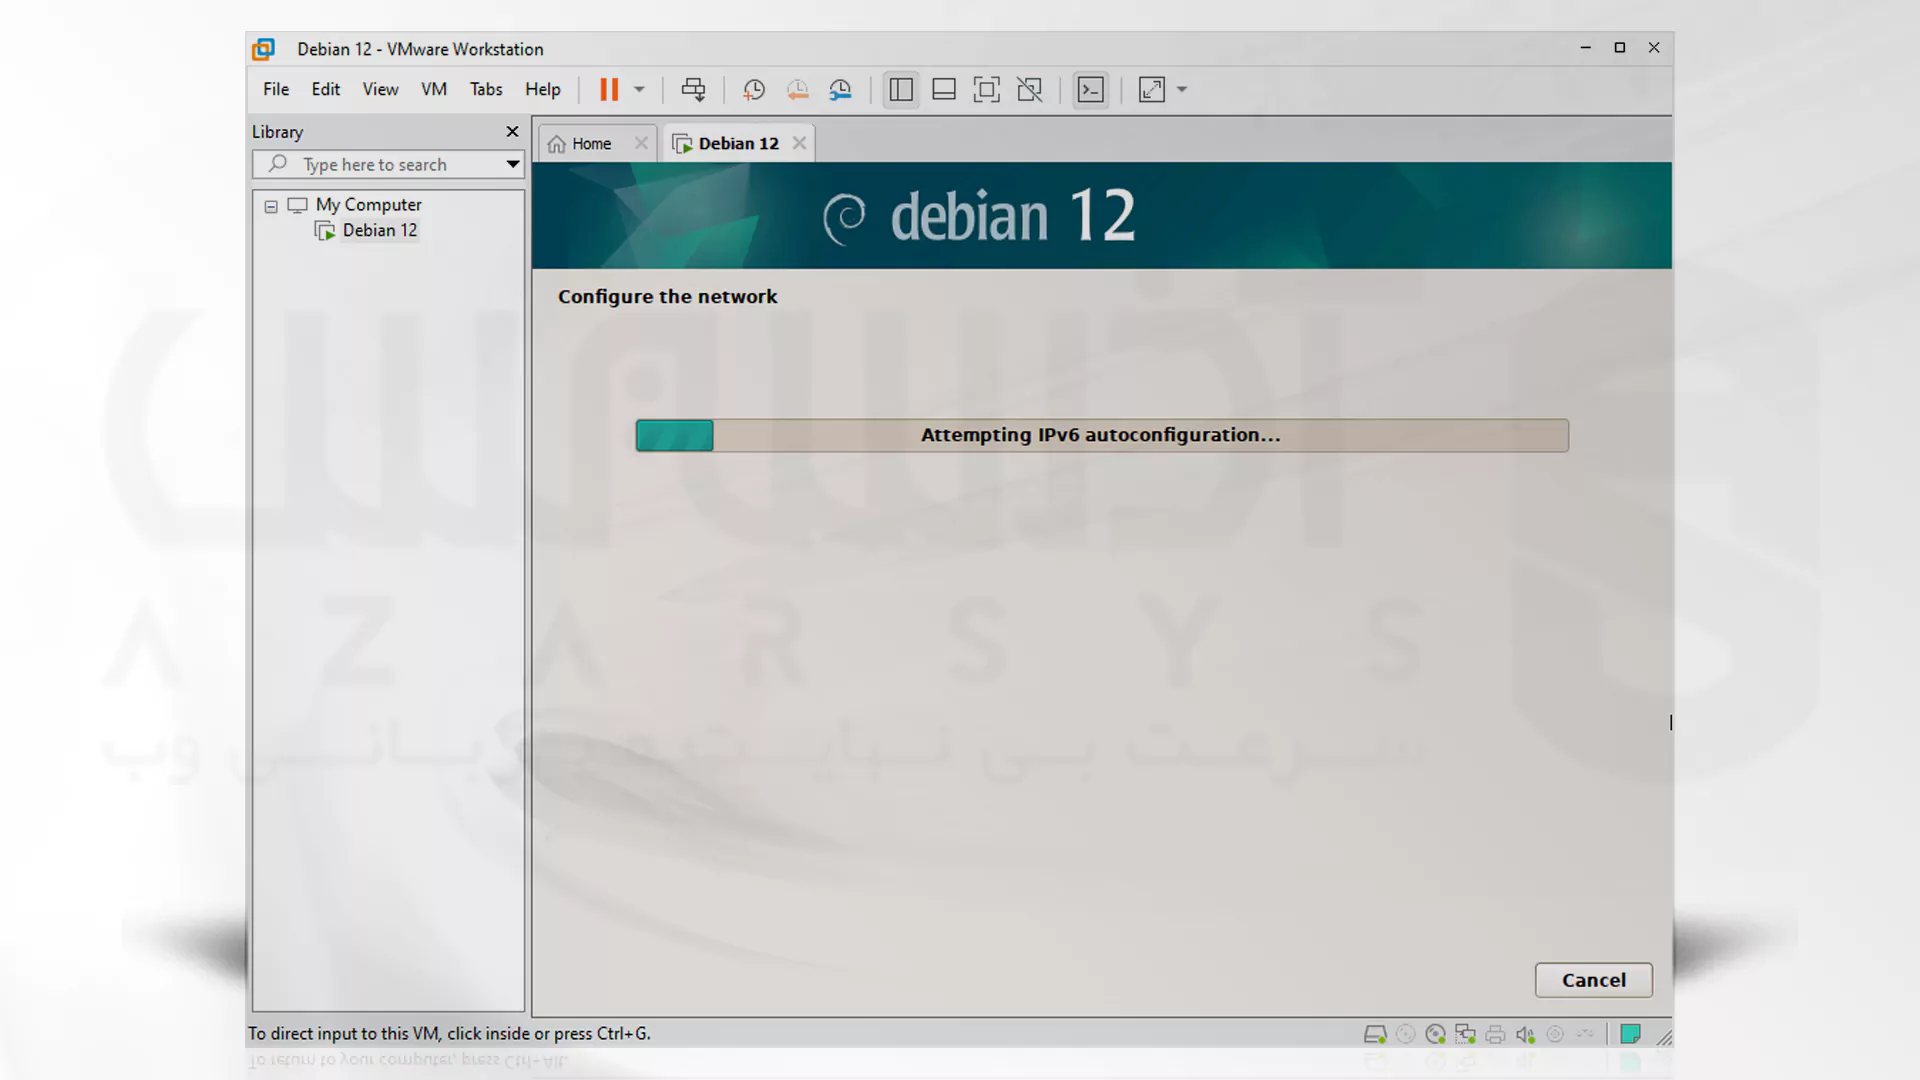Toggle the thumbnail bar view icon
Screen dimensions: 1920x1080
pyautogui.click(x=944, y=89)
